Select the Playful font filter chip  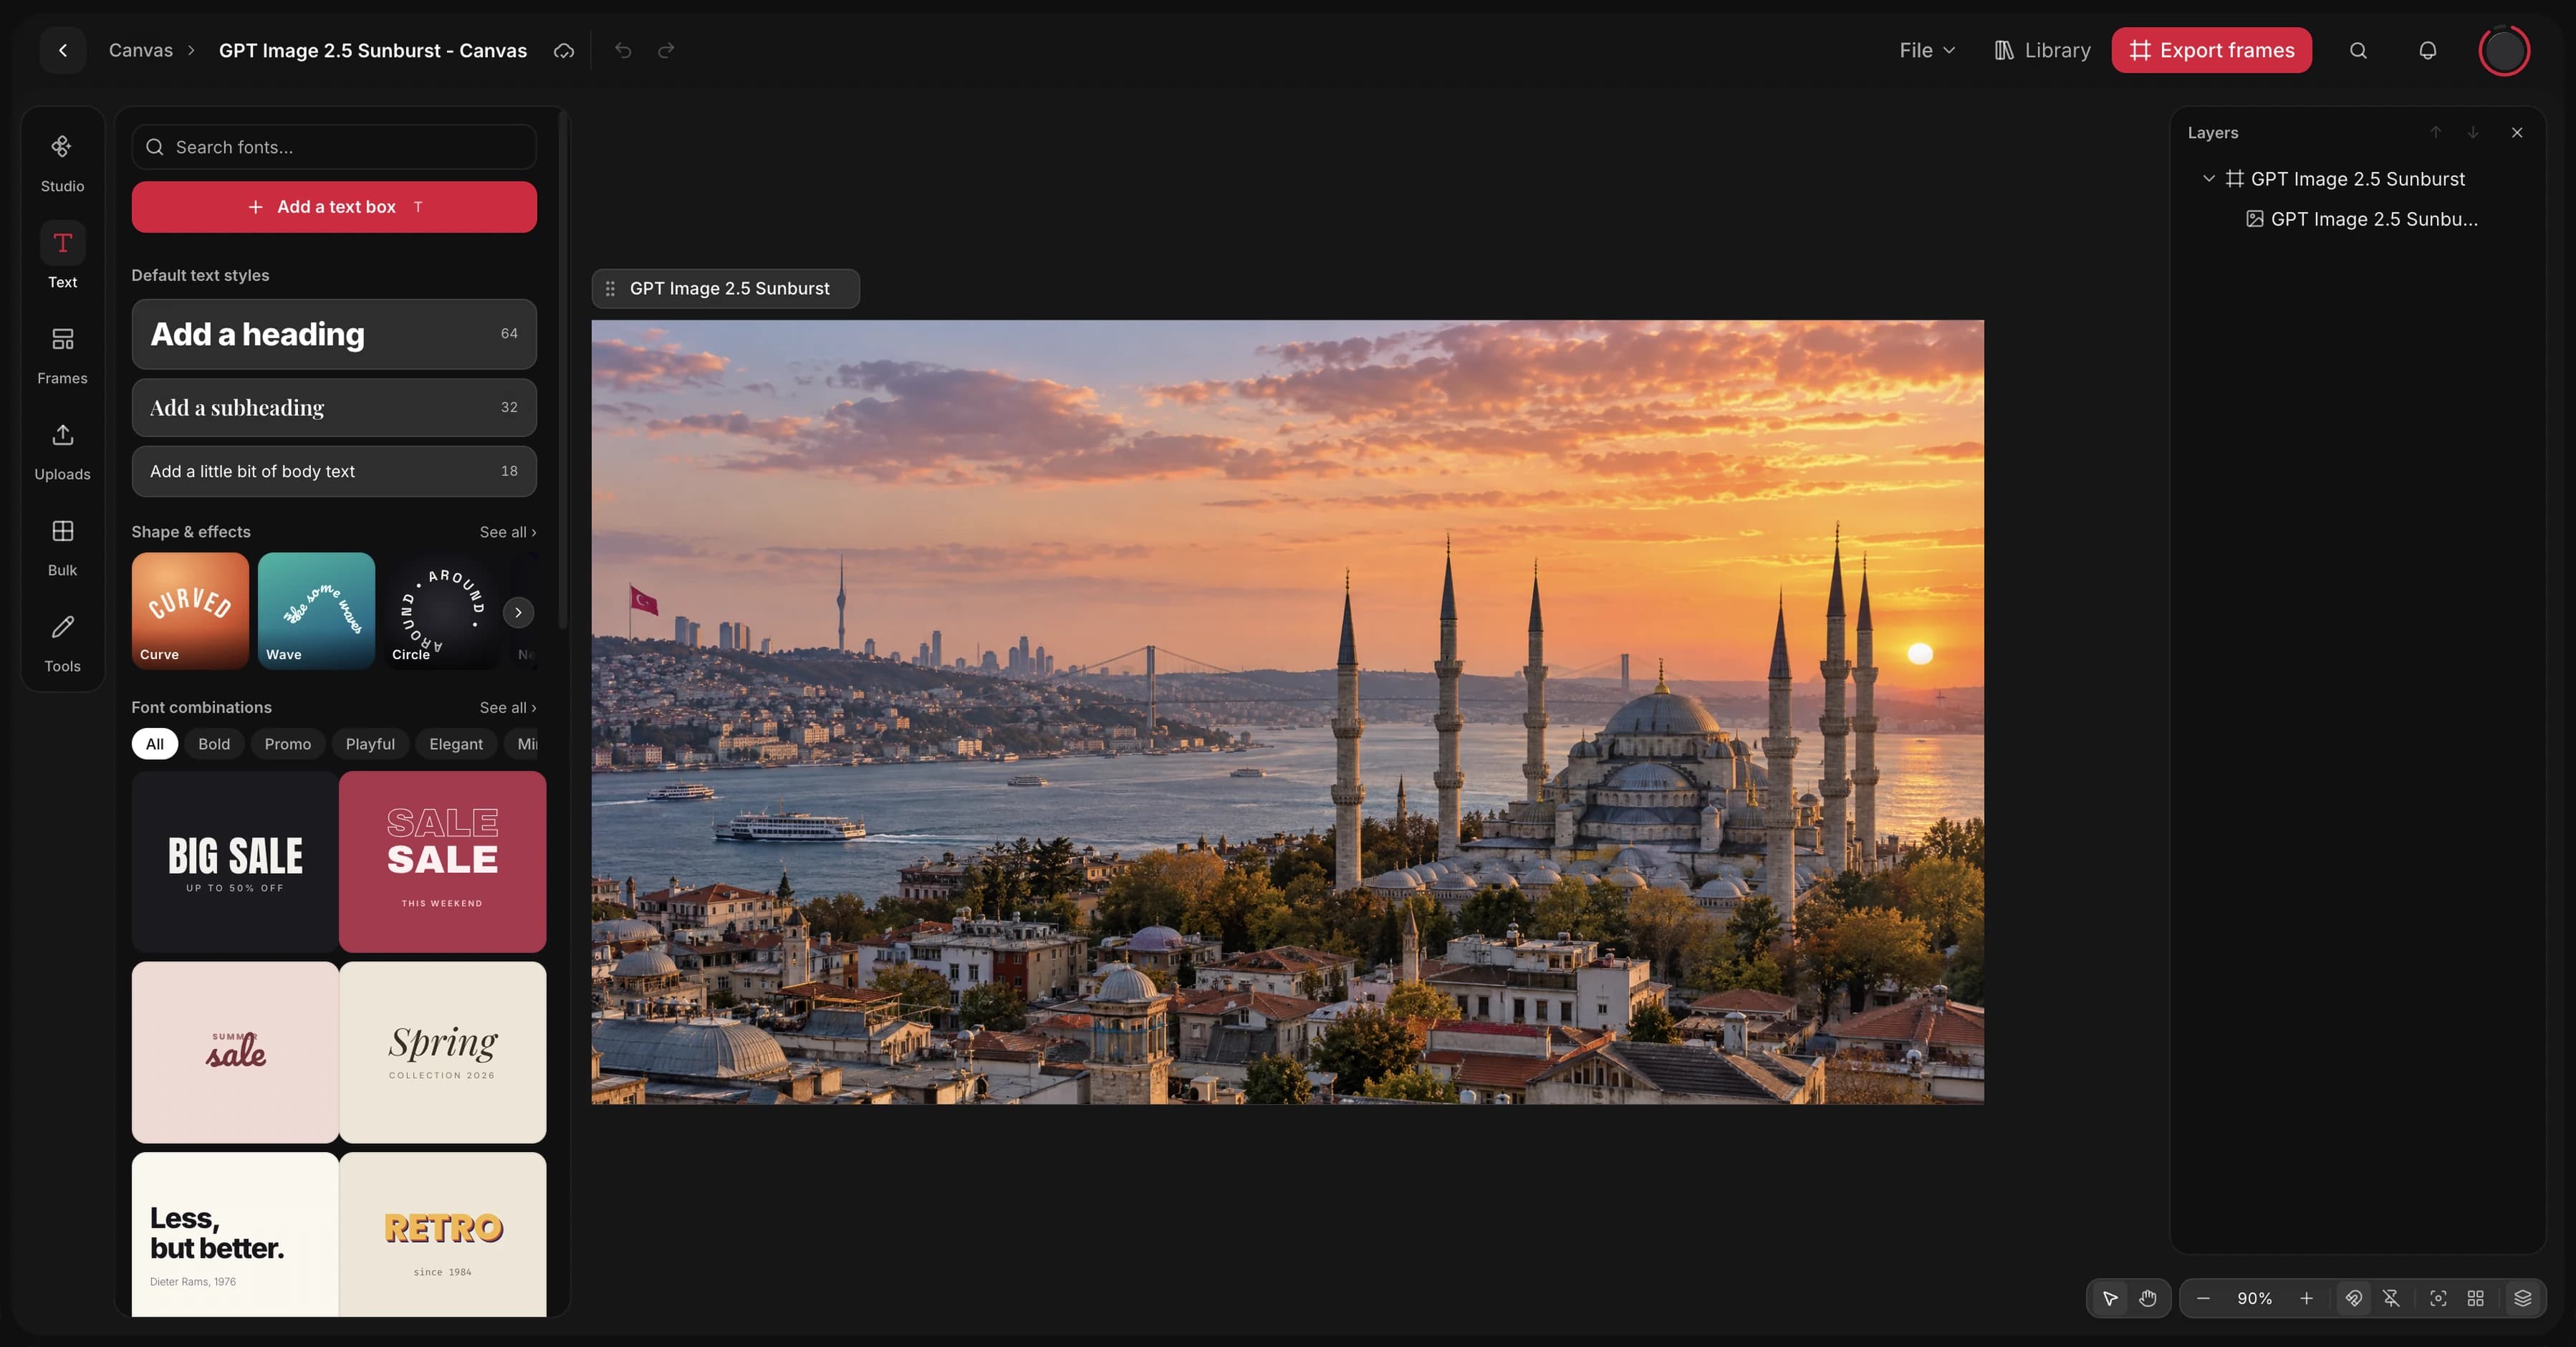point(370,743)
